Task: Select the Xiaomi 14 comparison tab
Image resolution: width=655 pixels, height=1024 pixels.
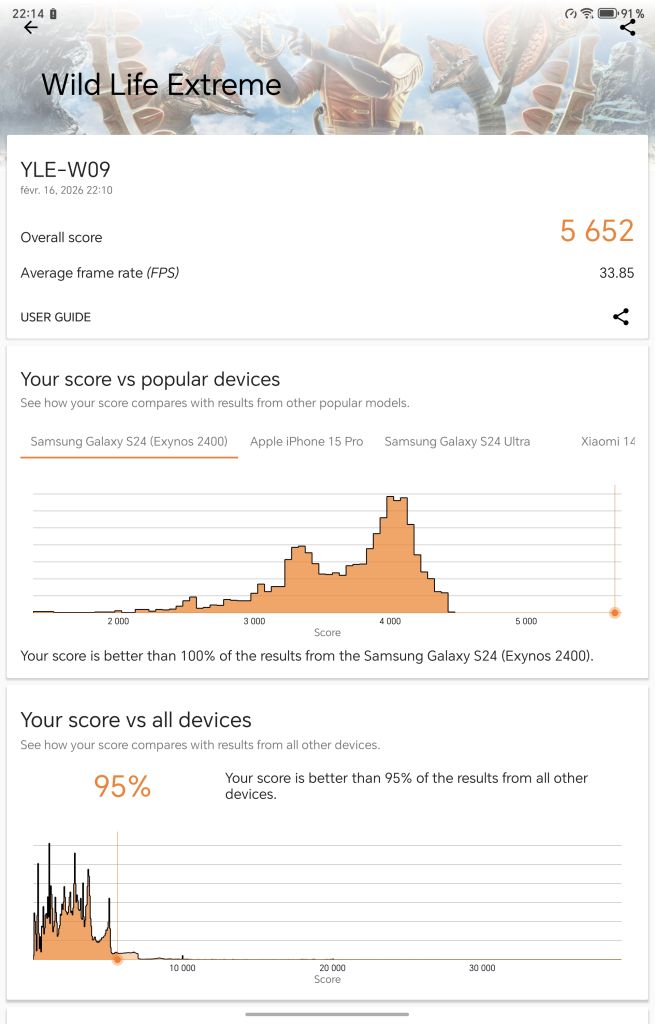Action: pyautogui.click(x=607, y=441)
